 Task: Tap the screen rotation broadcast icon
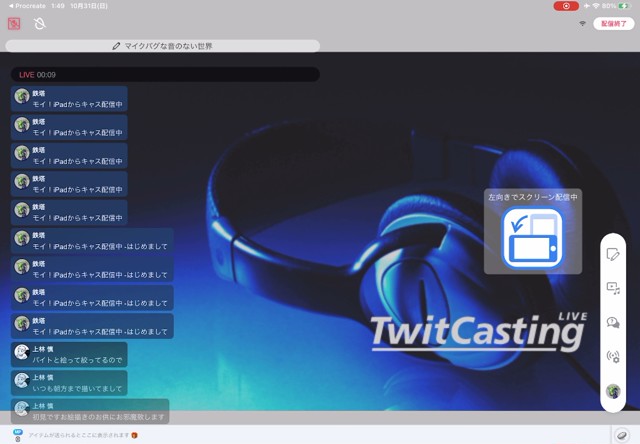pyautogui.click(x=533, y=238)
